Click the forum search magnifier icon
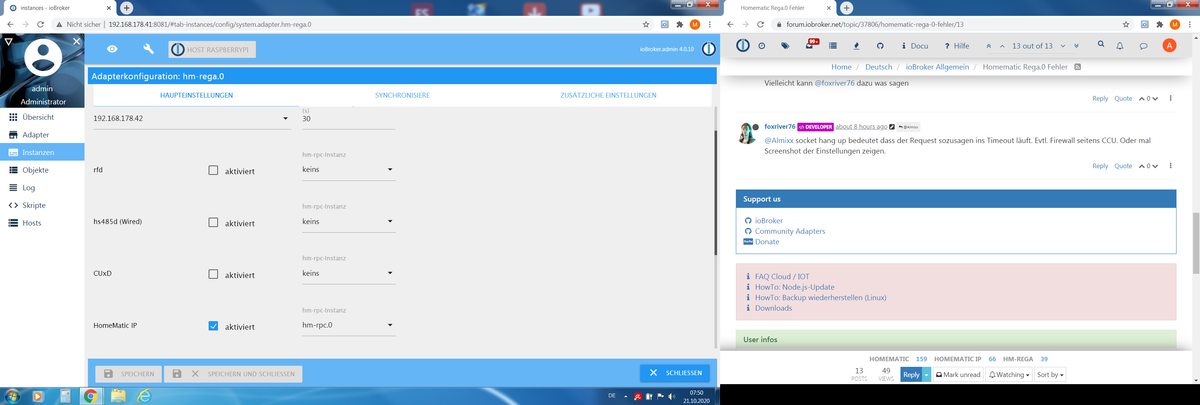The height and width of the screenshot is (405, 1200). coord(1101,45)
